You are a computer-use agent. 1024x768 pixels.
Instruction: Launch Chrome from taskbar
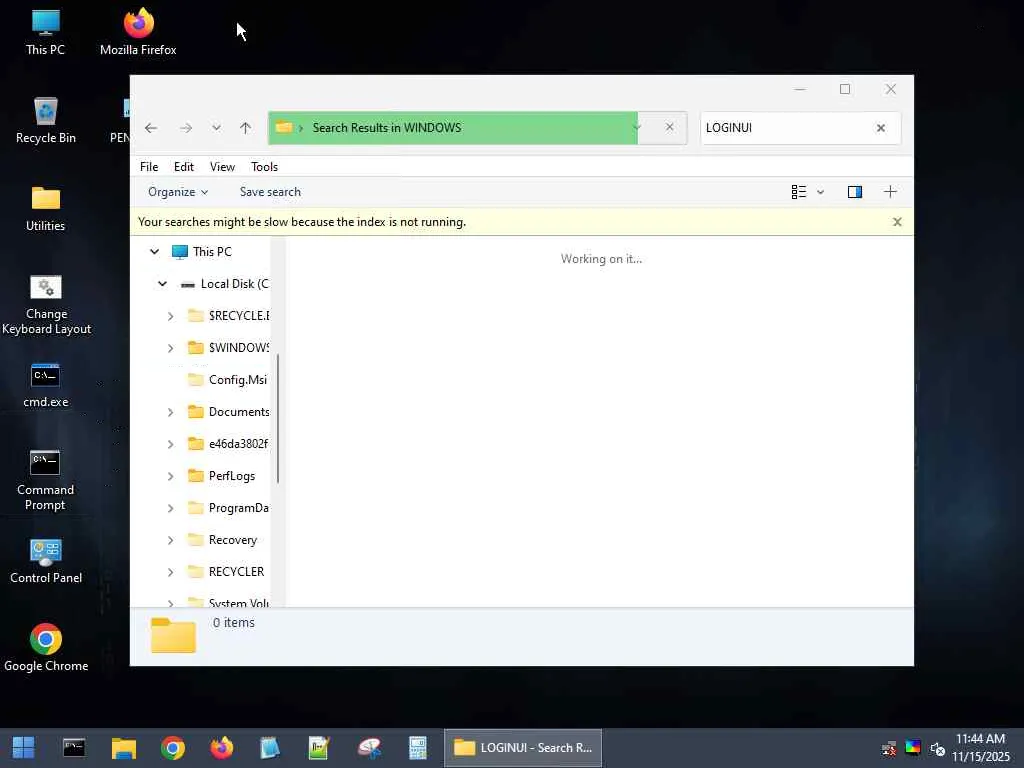tap(173, 748)
